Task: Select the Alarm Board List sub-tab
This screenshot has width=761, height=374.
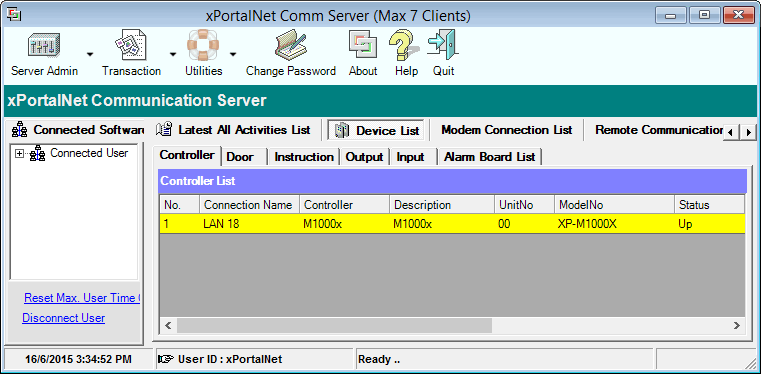Action: (490, 157)
